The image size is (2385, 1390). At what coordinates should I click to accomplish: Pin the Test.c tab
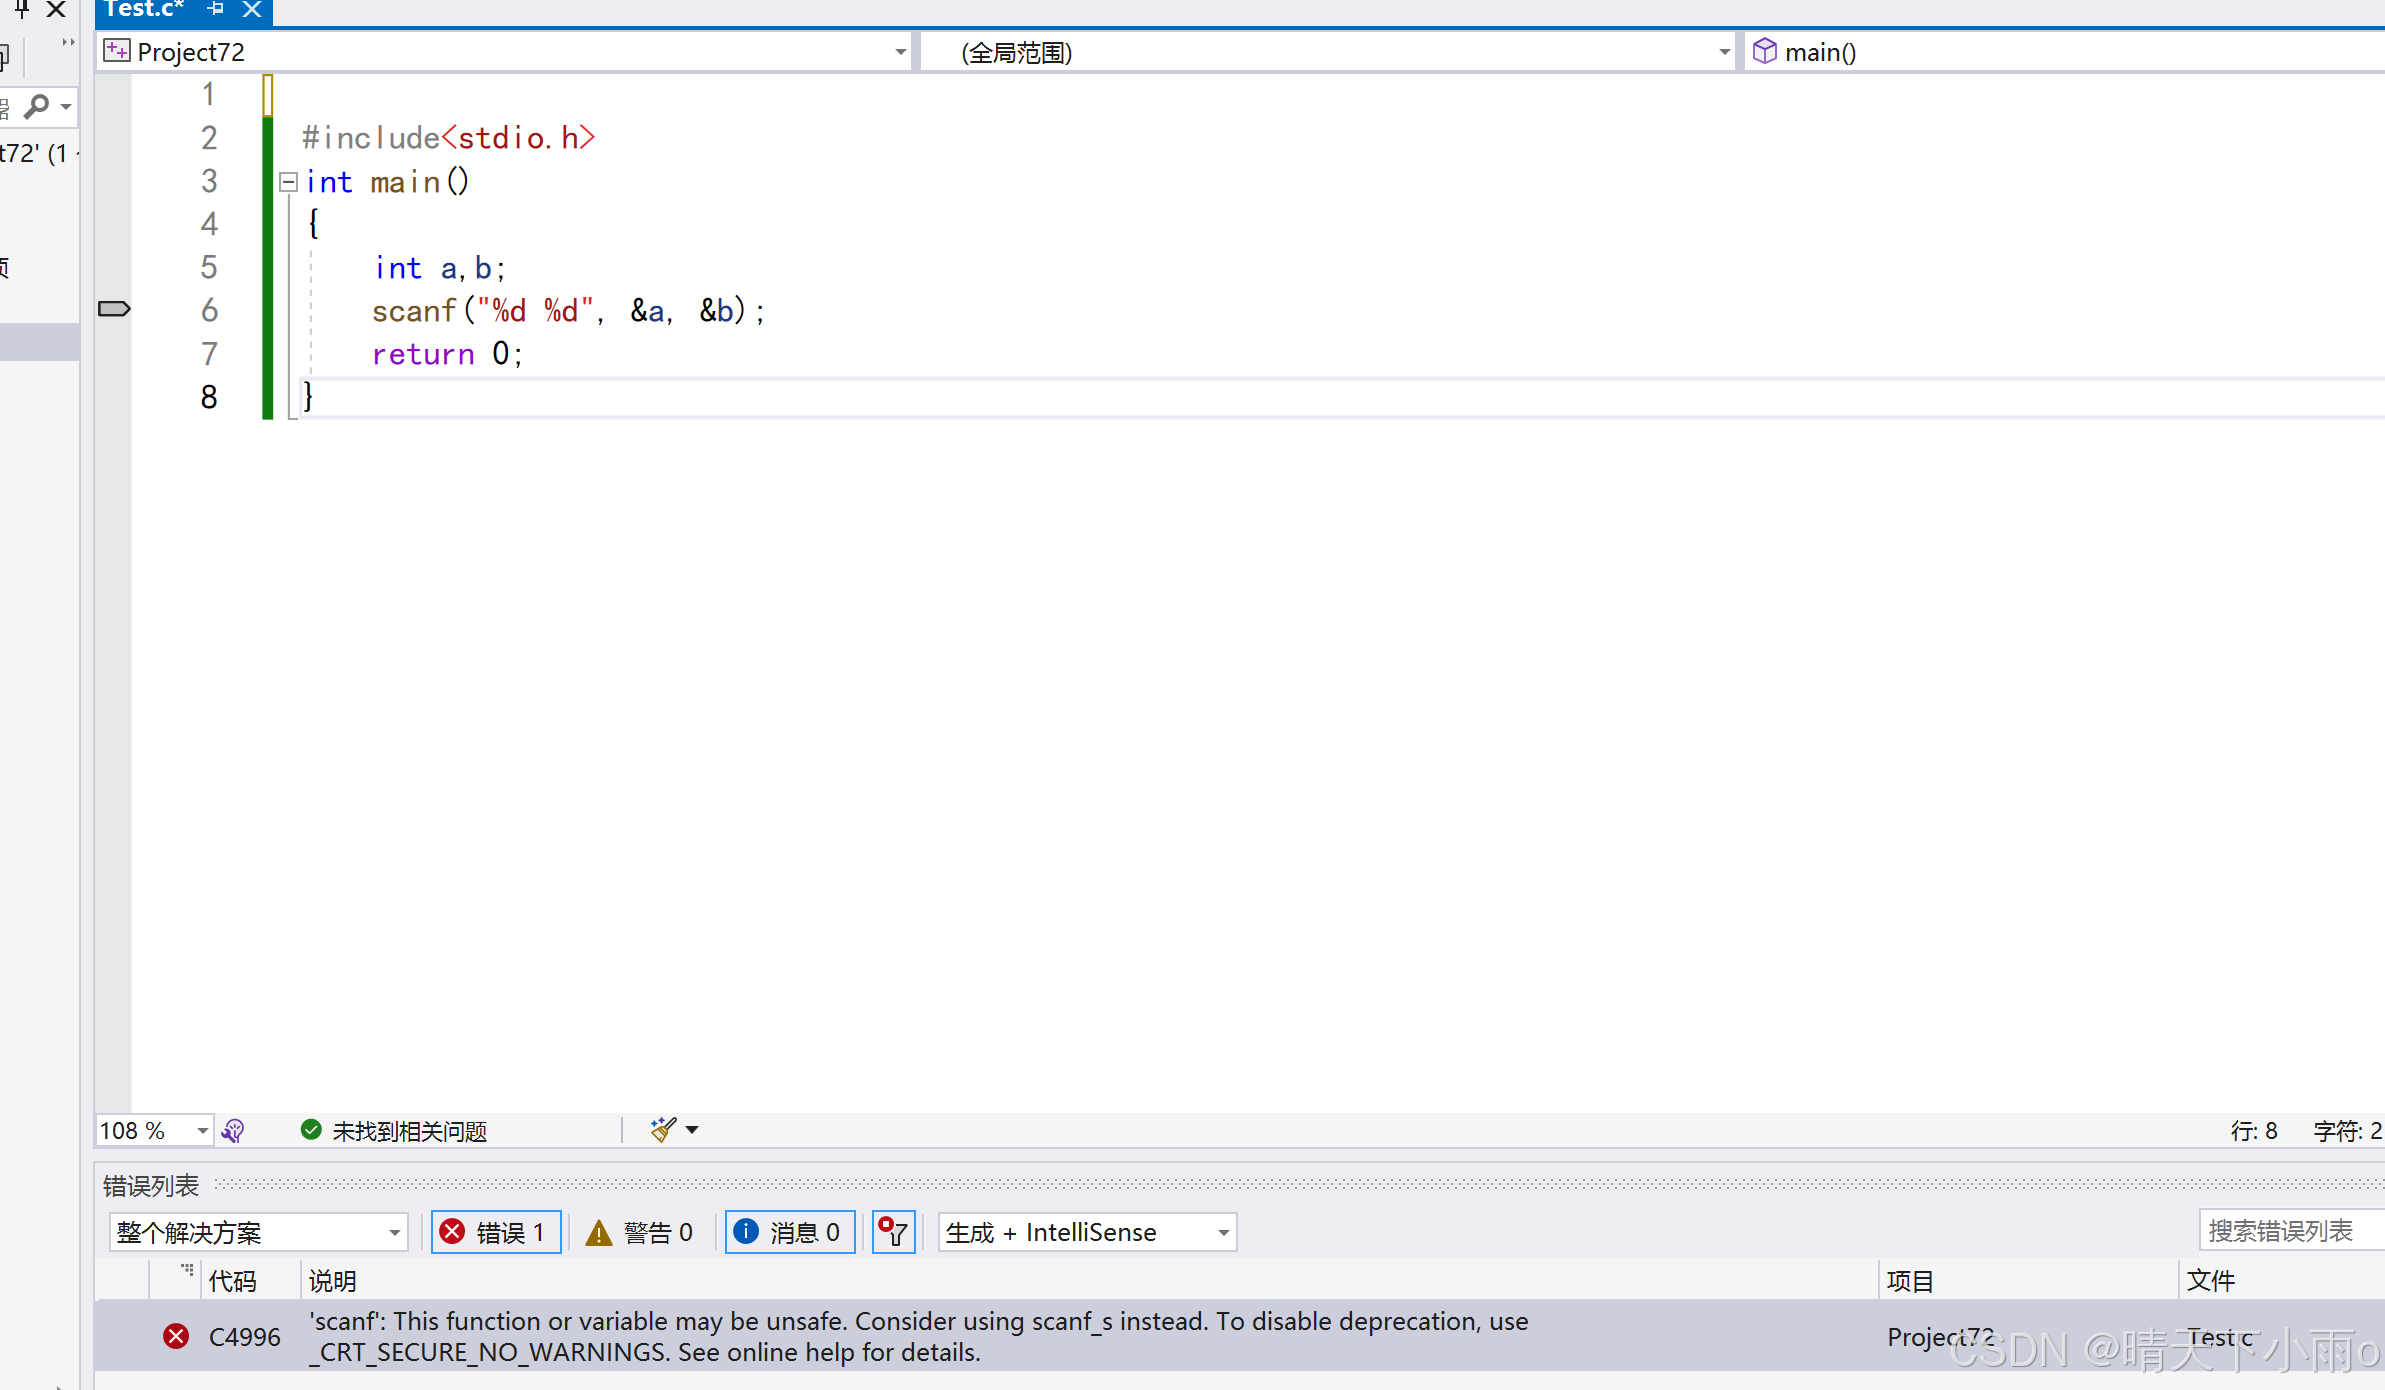click(x=215, y=9)
